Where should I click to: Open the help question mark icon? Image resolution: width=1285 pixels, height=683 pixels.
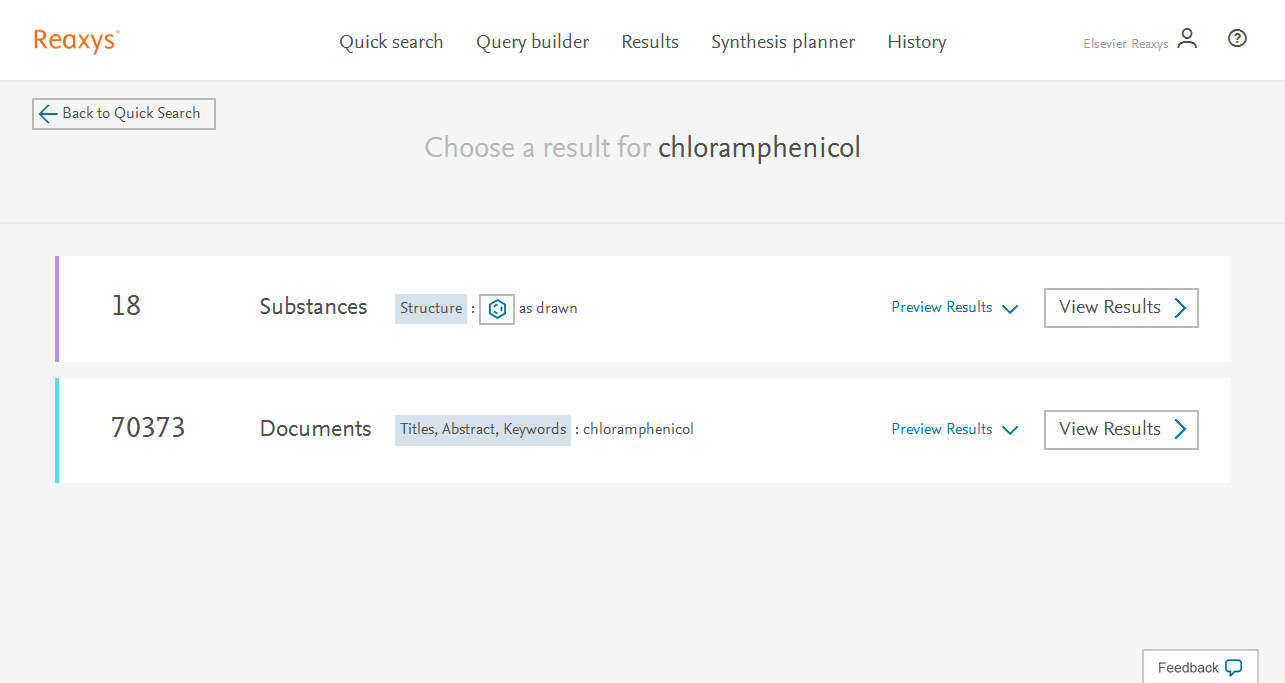(1237, 39)
